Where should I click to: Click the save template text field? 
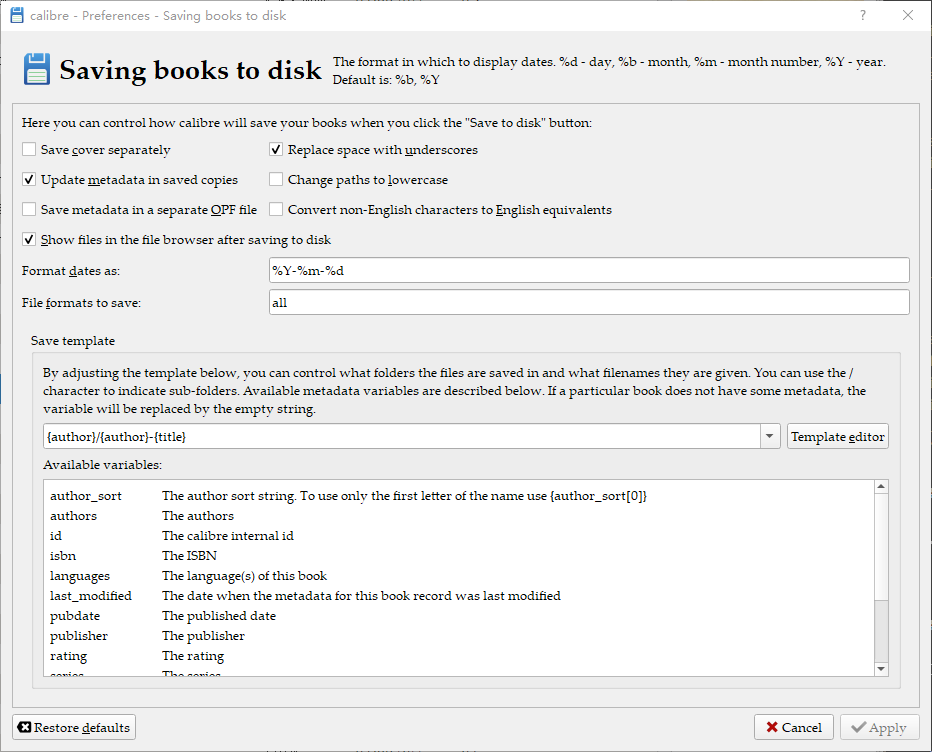pos(402,436)
